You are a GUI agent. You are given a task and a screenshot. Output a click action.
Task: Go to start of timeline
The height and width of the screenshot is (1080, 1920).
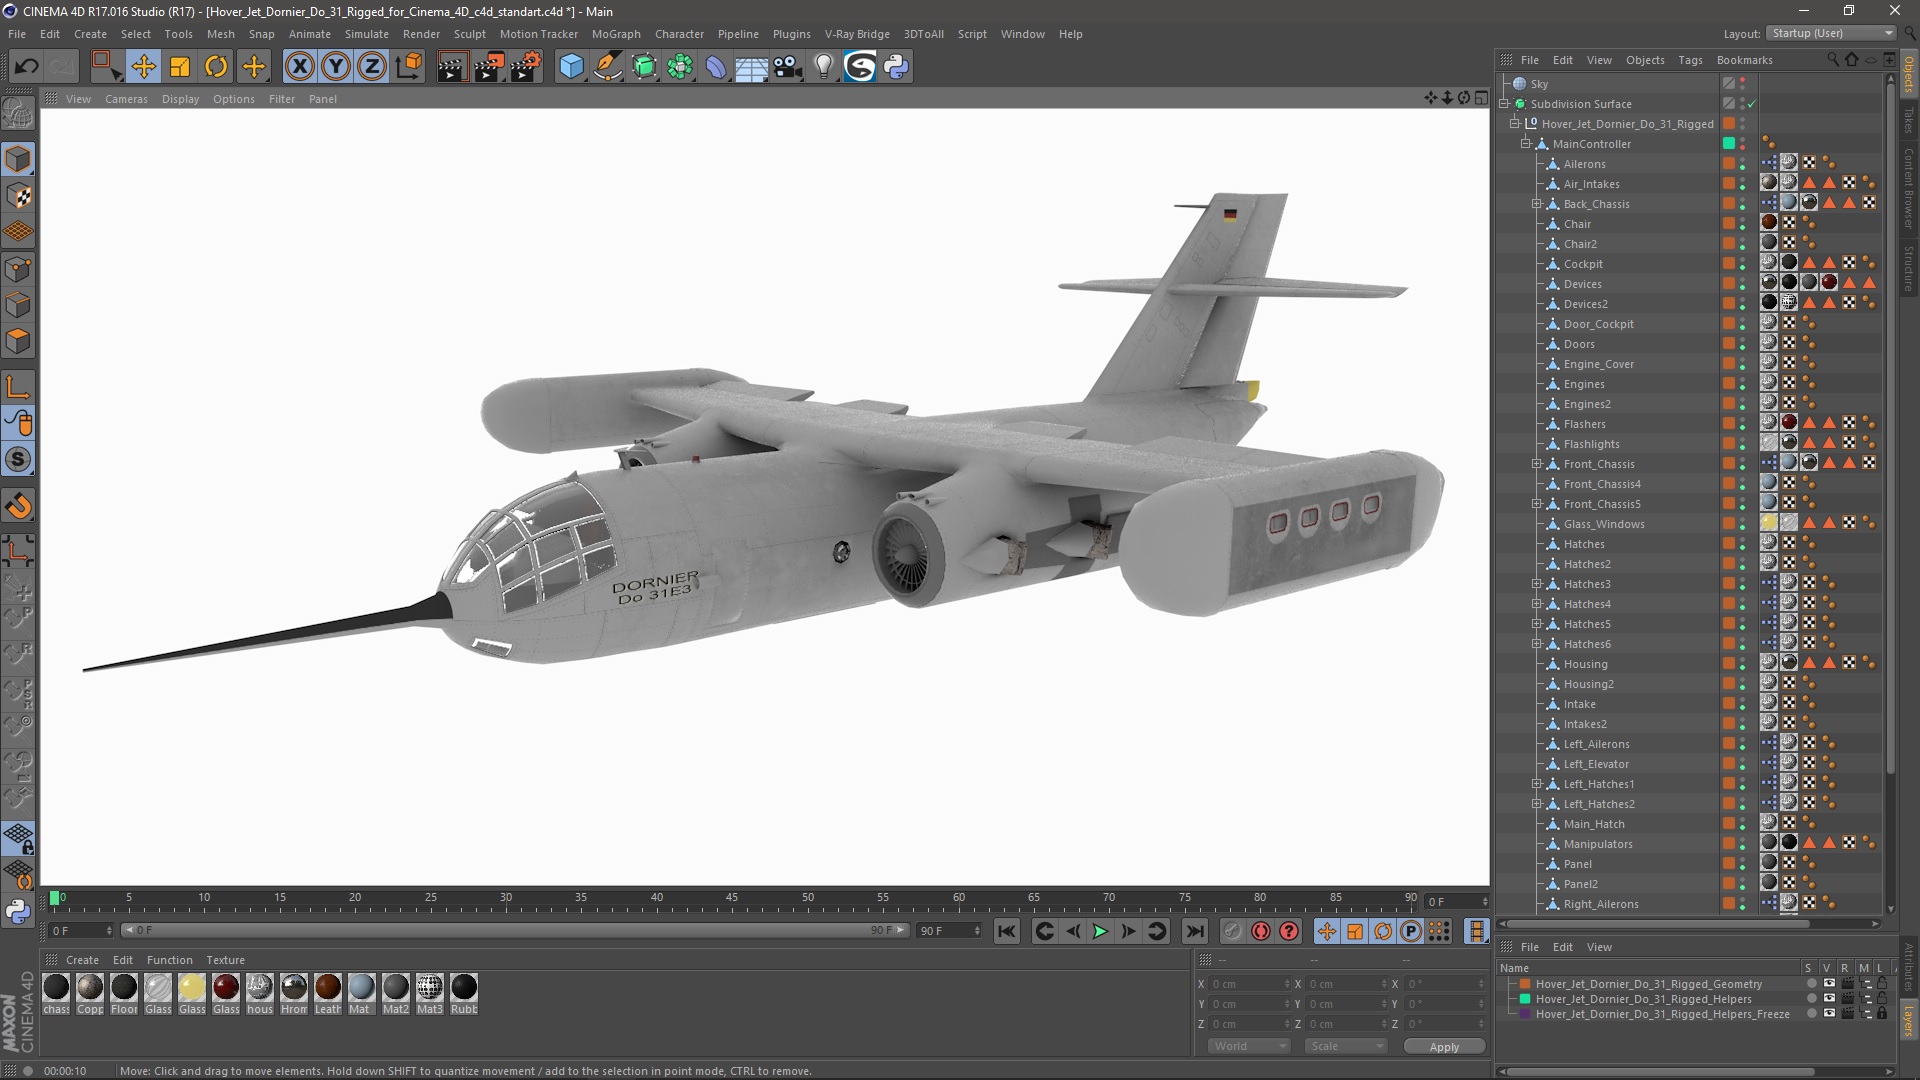coord(1007,931)
